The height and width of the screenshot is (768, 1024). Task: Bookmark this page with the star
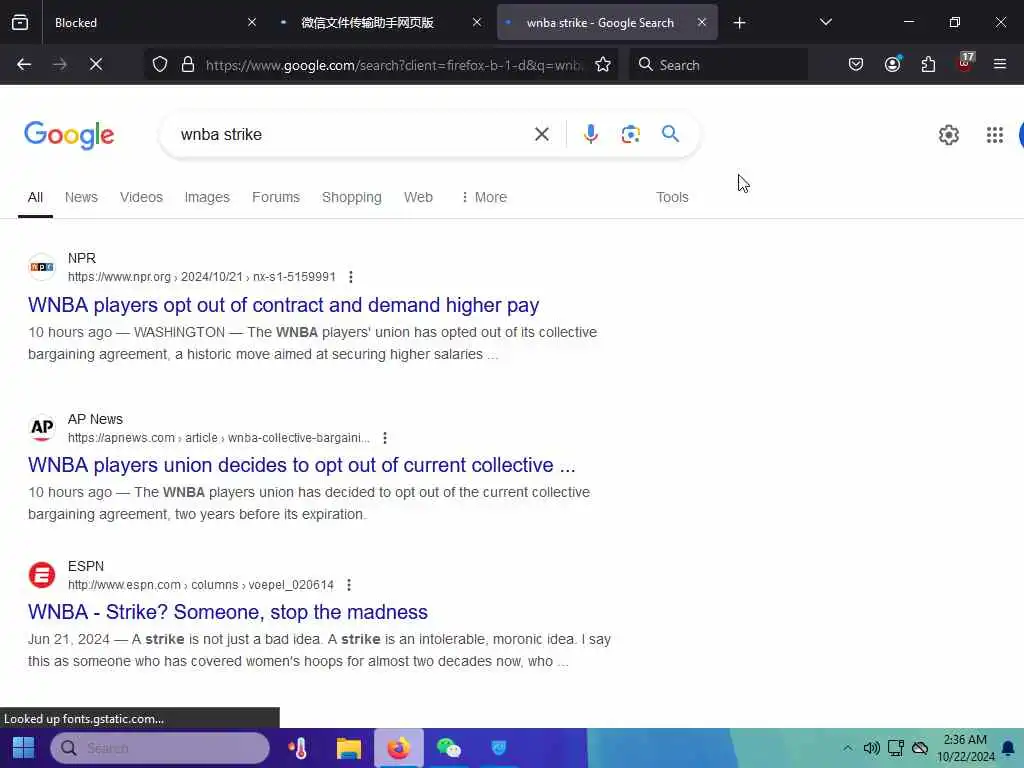(603, 64)
